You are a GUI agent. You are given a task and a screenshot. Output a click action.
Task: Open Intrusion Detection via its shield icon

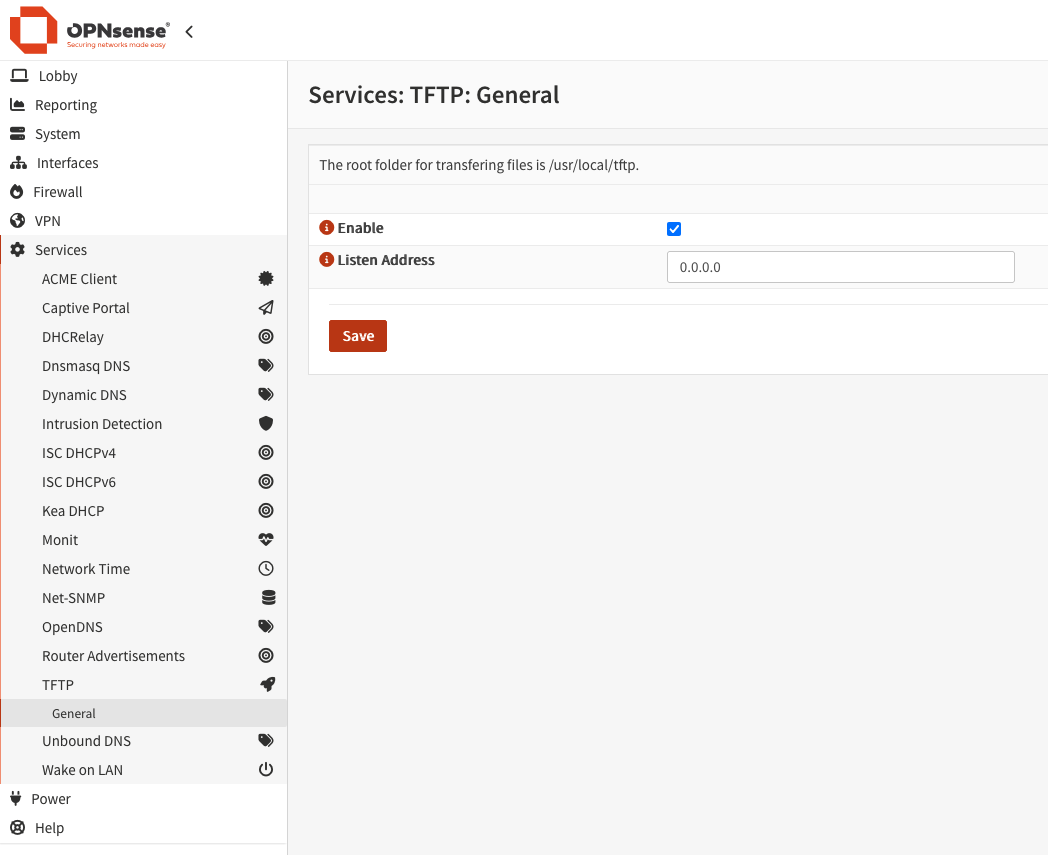[265, 423]
